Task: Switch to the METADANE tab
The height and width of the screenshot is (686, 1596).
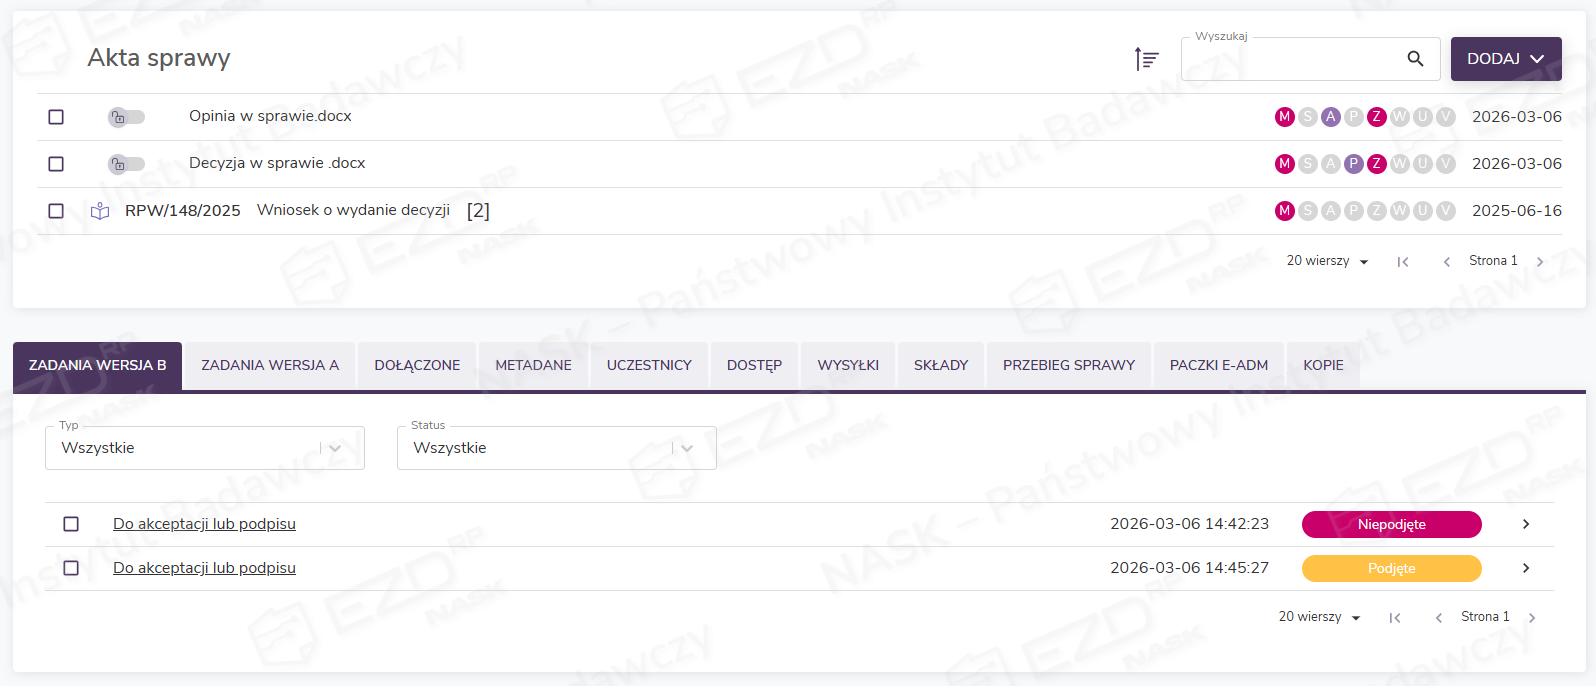Action: (533, 365)
